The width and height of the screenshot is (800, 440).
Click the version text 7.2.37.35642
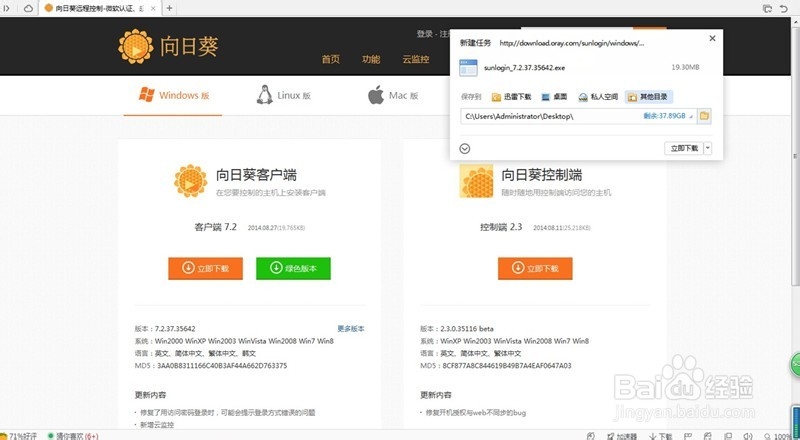tap(175, 329)
